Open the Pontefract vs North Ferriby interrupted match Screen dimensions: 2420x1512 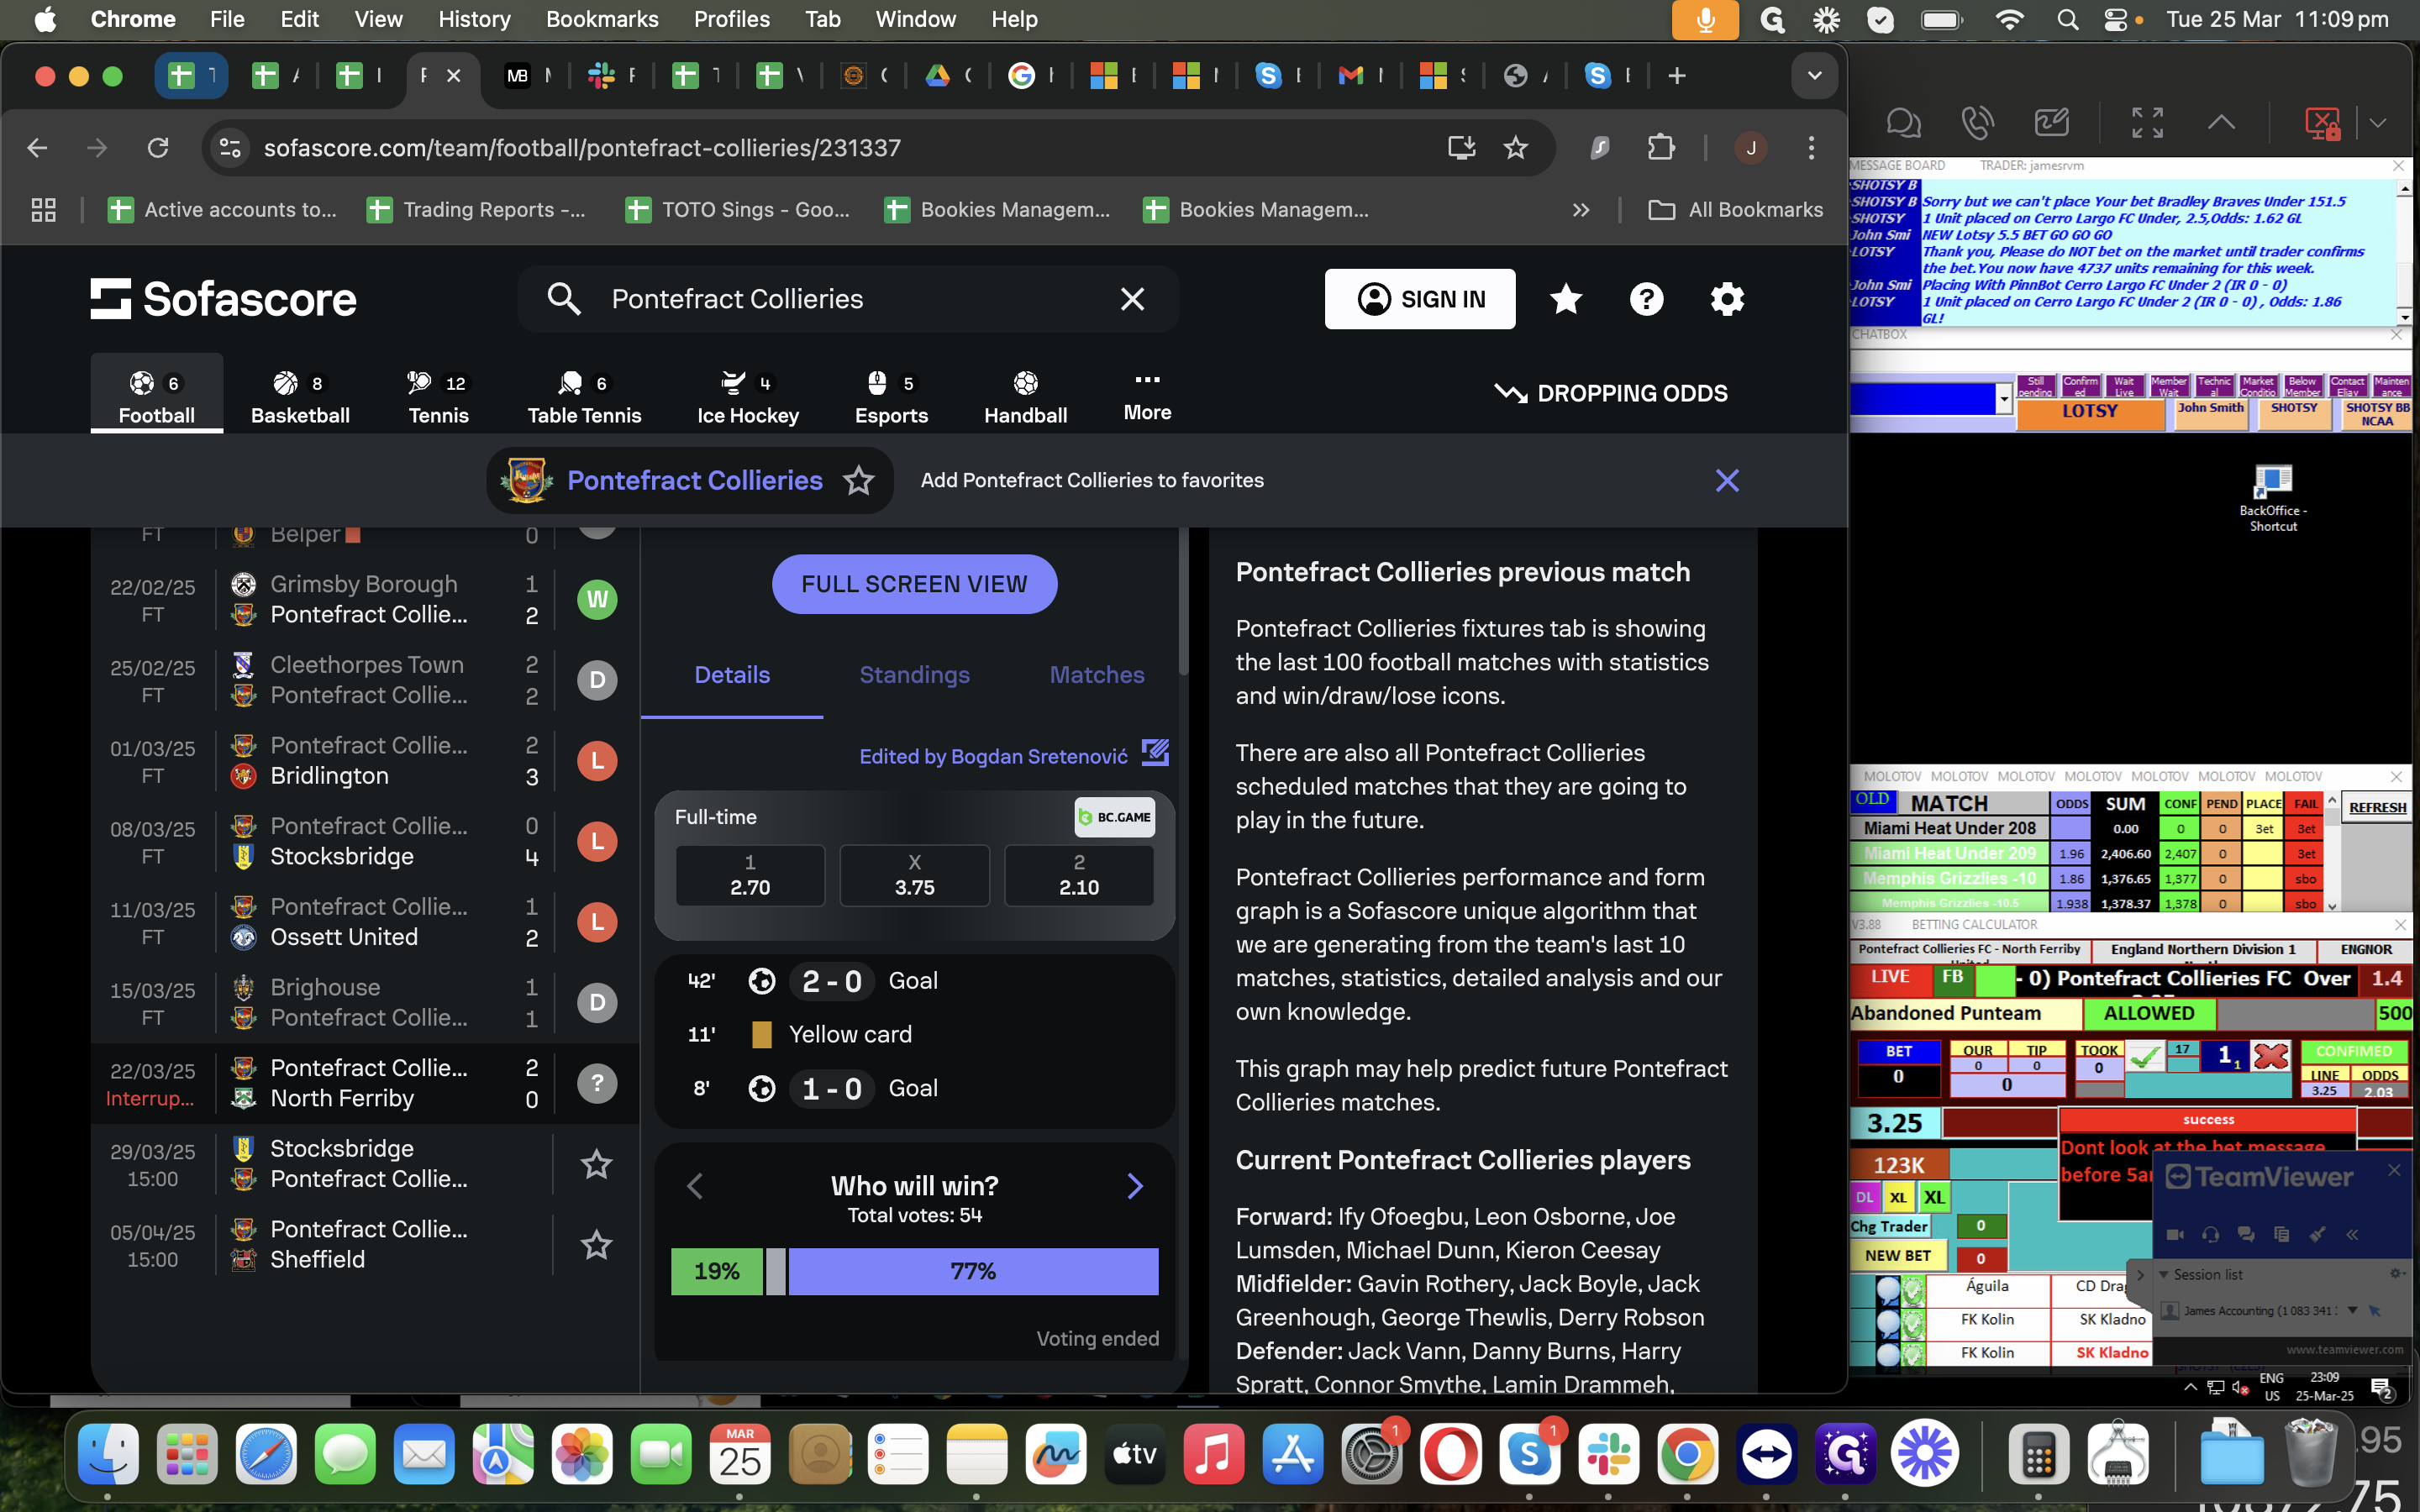(365, 1083)
